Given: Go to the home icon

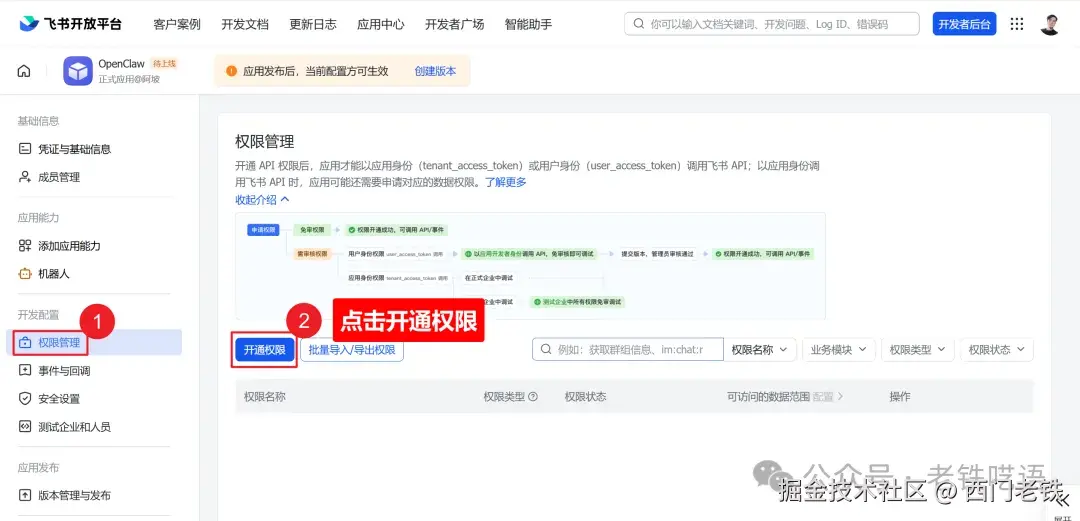Looking at the screenshot, I should [24, 71].
